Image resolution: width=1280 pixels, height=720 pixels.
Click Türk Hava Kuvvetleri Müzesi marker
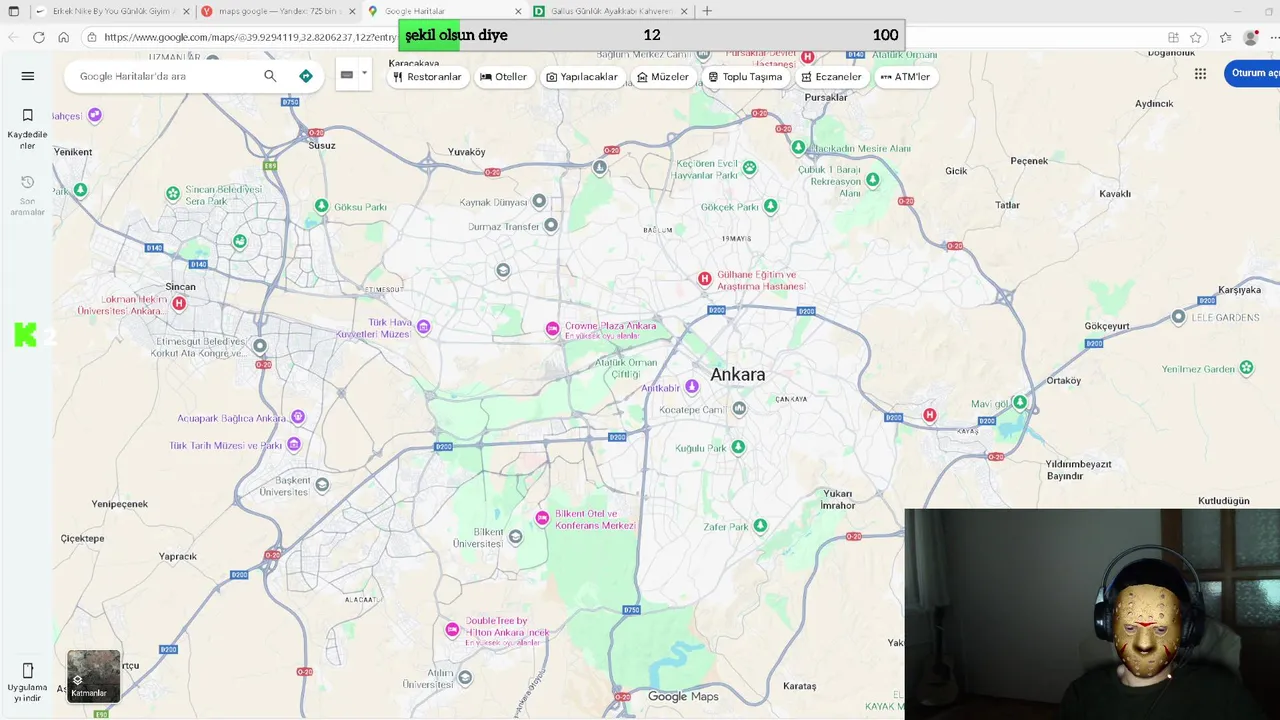tap(424, 326)
